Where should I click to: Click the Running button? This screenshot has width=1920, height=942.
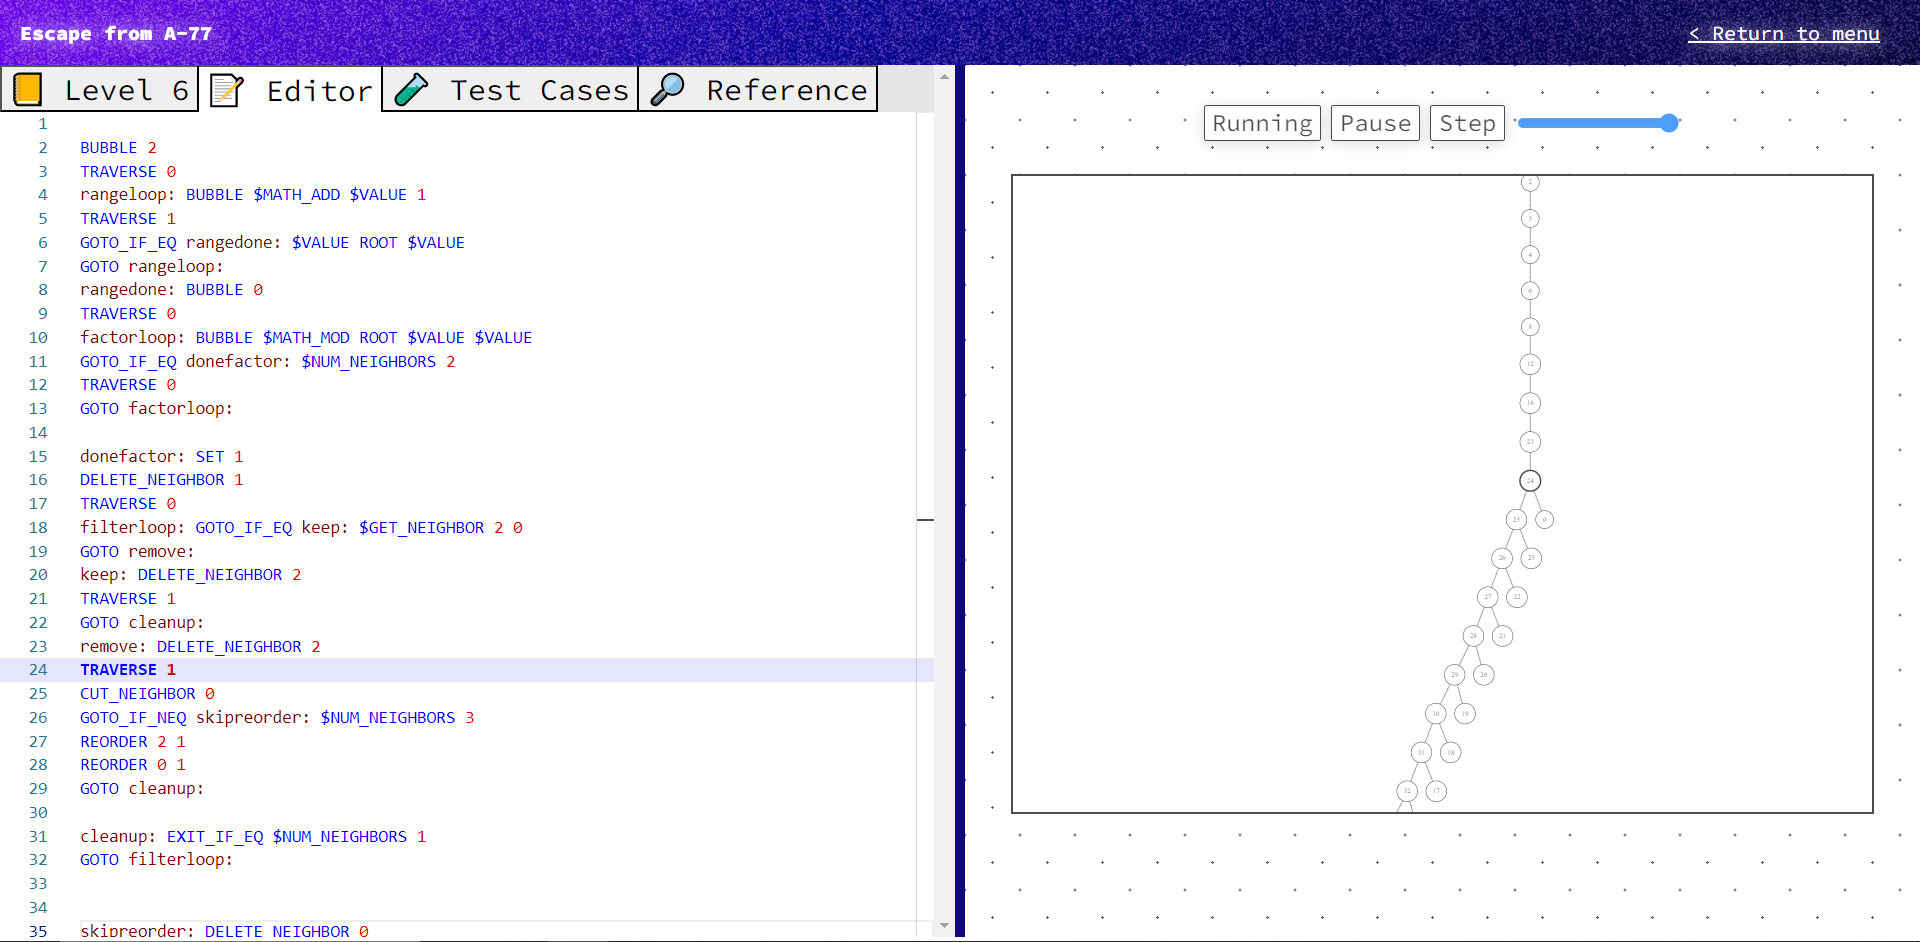1262,123
